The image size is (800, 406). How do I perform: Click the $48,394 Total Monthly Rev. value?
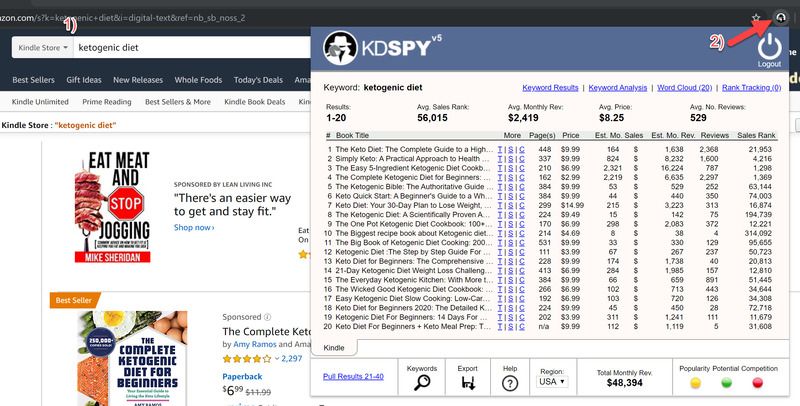(x=624, y=383)
